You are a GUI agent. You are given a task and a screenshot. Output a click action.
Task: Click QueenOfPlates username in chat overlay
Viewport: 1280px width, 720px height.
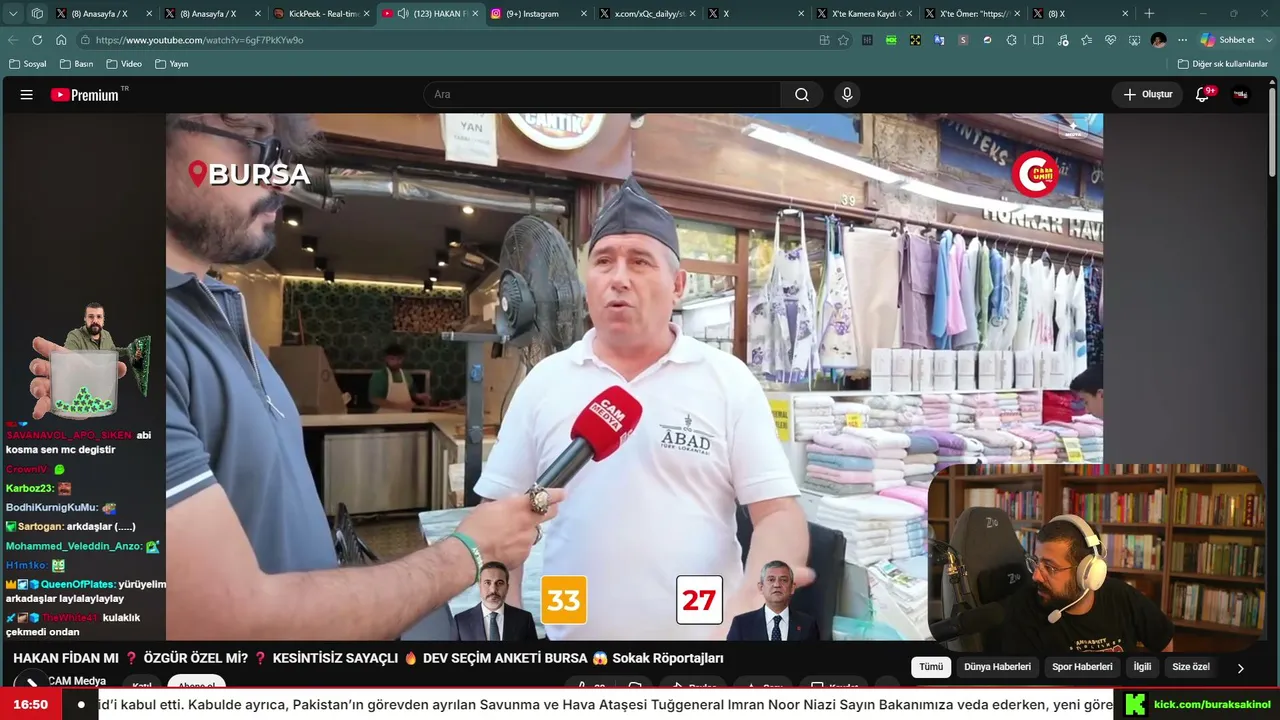pos(78,584)
